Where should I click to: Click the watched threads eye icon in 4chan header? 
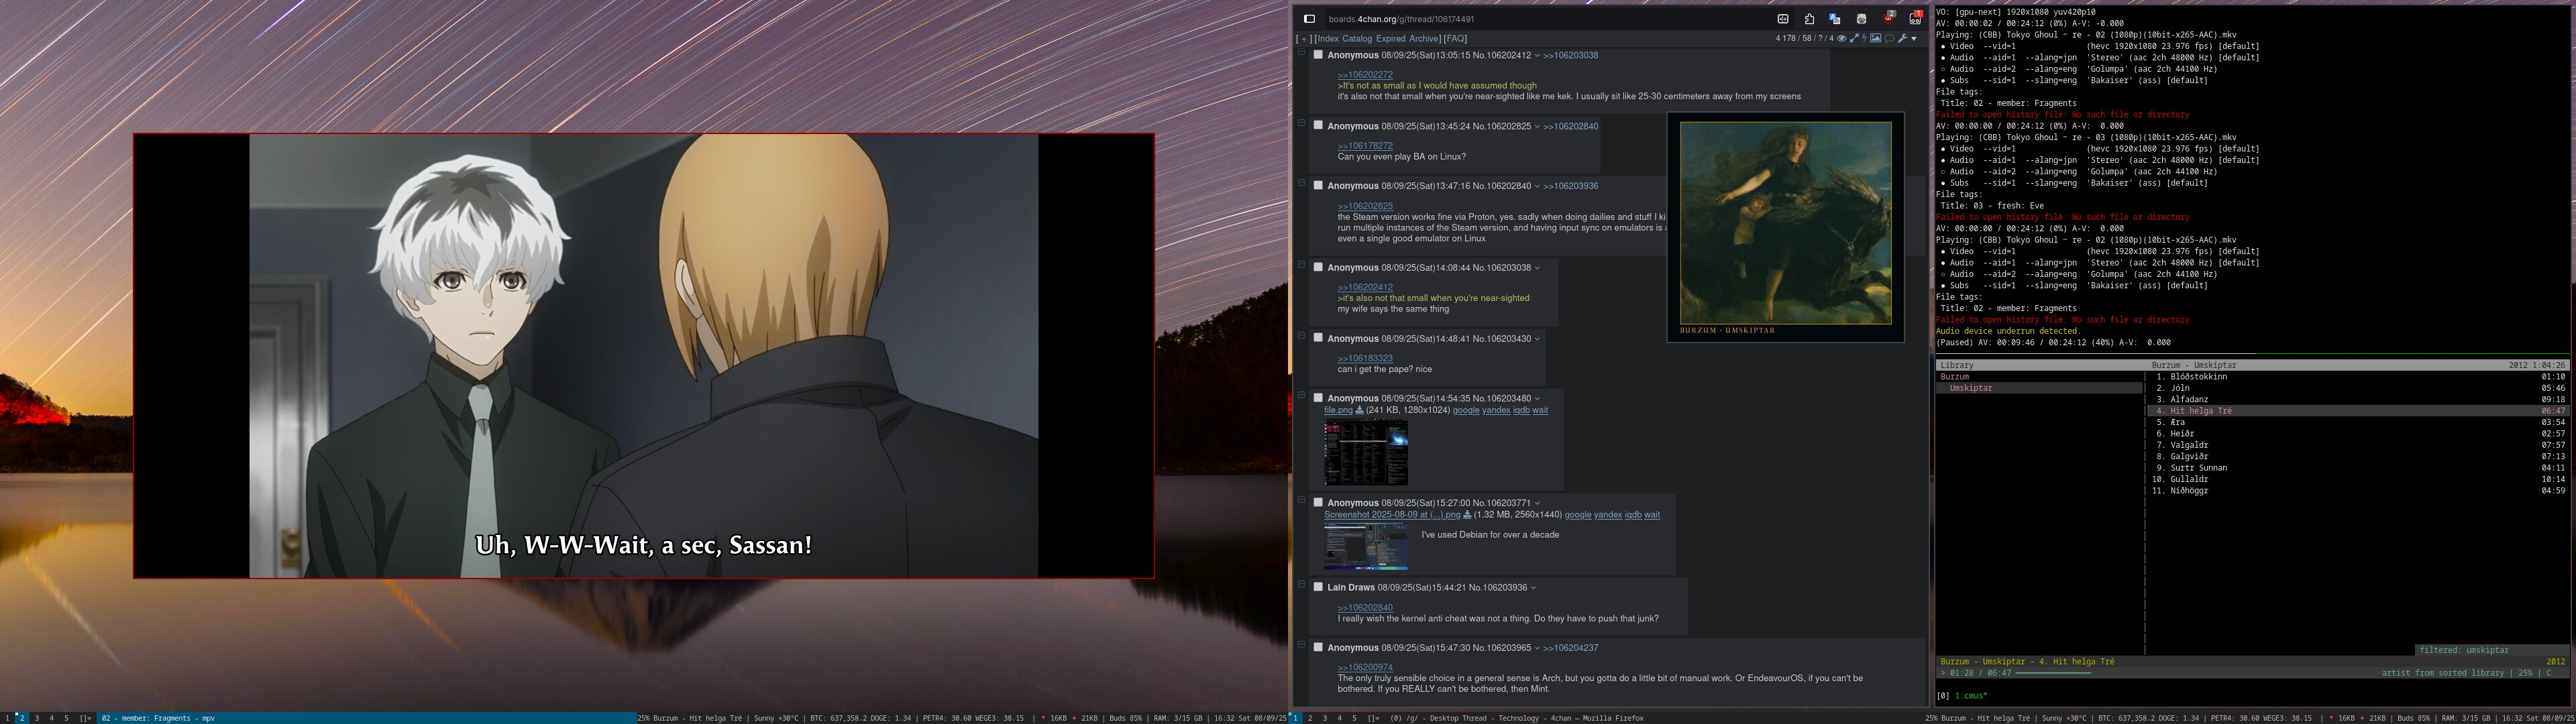pyautogui.click(x=1841, y=39)
